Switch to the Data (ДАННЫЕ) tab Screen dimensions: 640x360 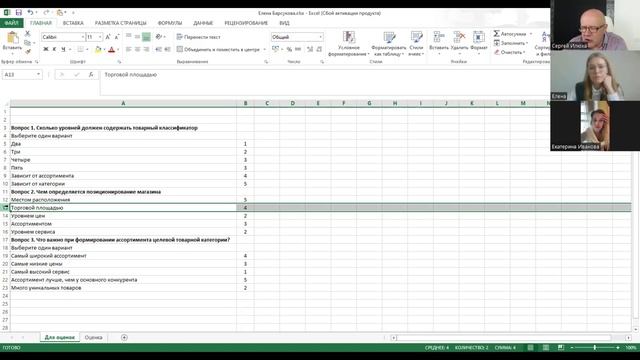pyautogui.click(x=203, y=23)
